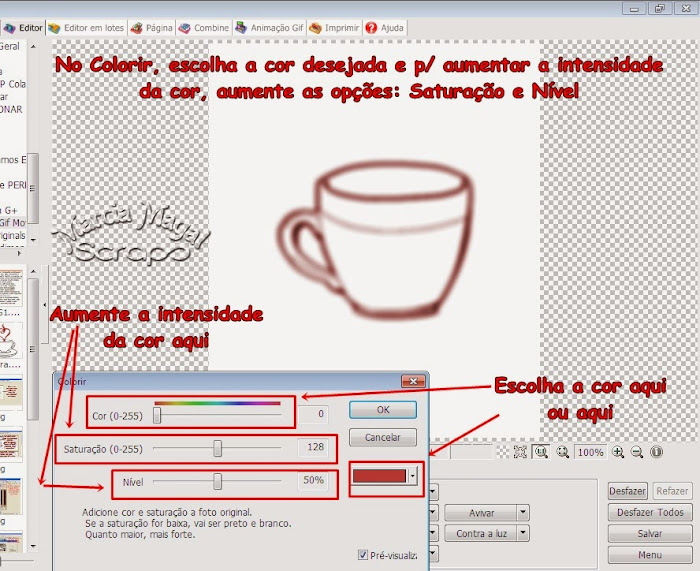Click the round info icon beside zoom

[656, 452]
